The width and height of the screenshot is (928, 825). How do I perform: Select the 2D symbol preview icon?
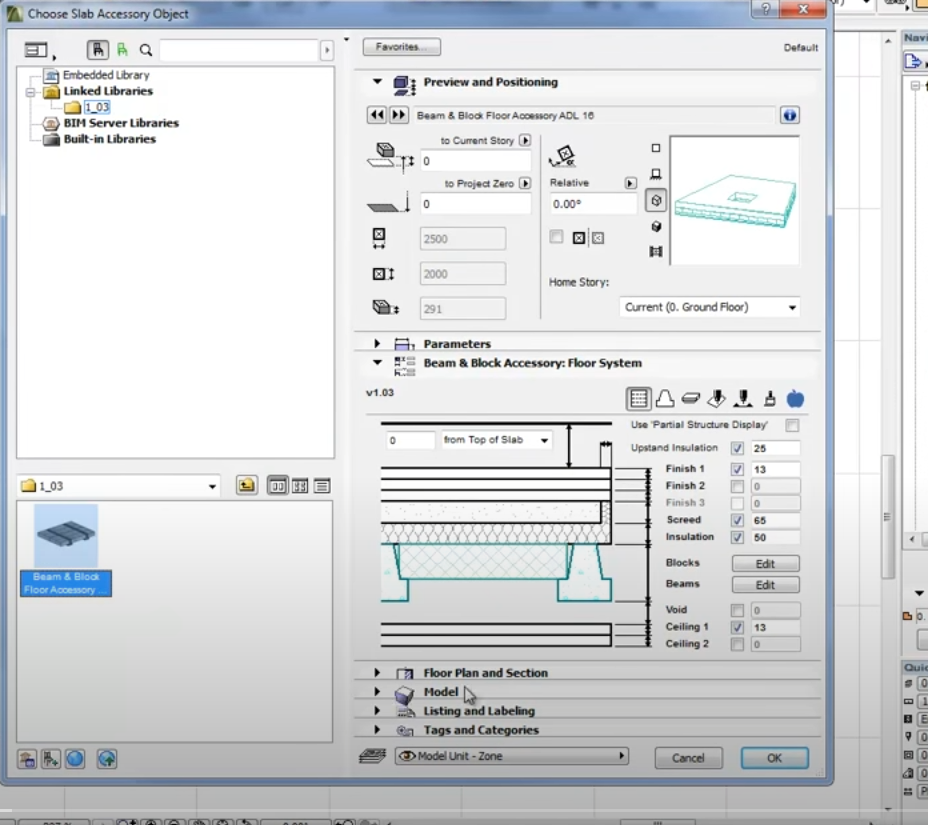tap(656, 148)
